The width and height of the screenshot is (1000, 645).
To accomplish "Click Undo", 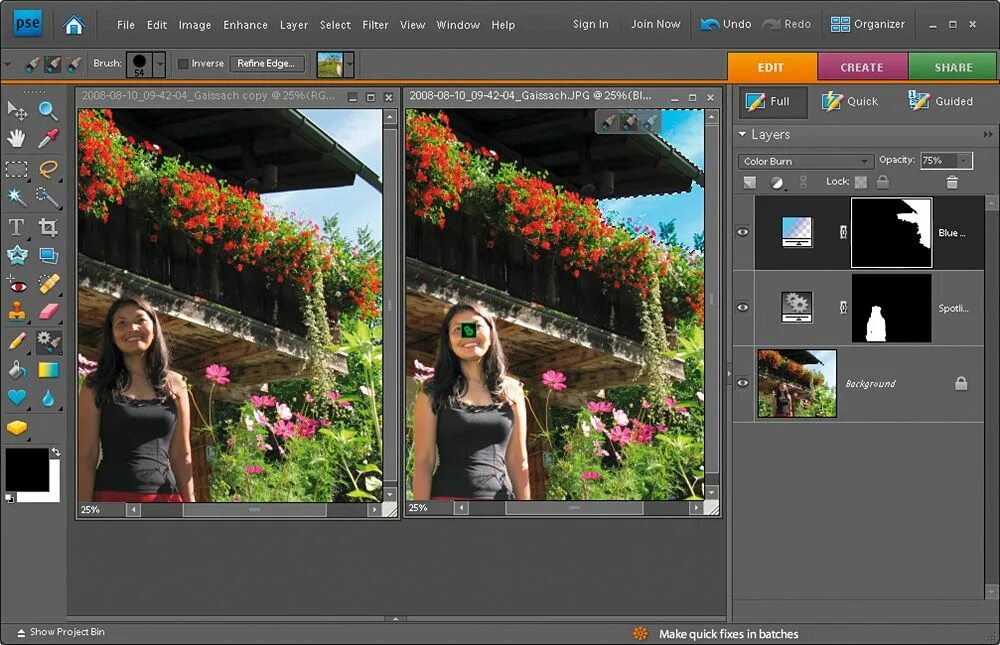I will [x=726, y=24].
